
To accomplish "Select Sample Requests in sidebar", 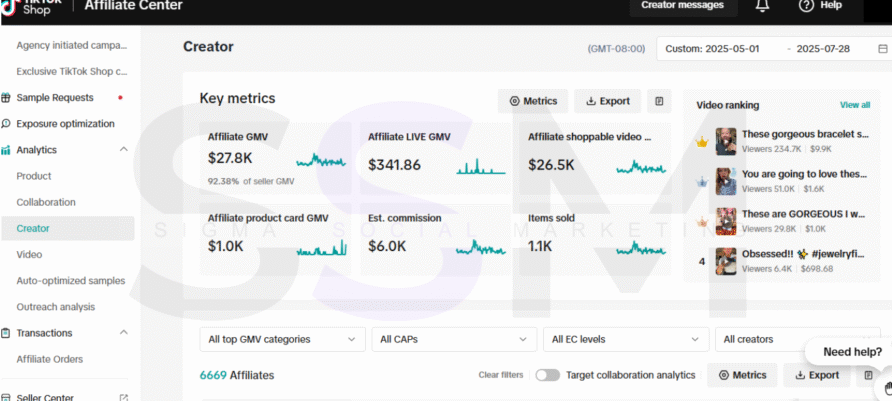I will point(55,98).
